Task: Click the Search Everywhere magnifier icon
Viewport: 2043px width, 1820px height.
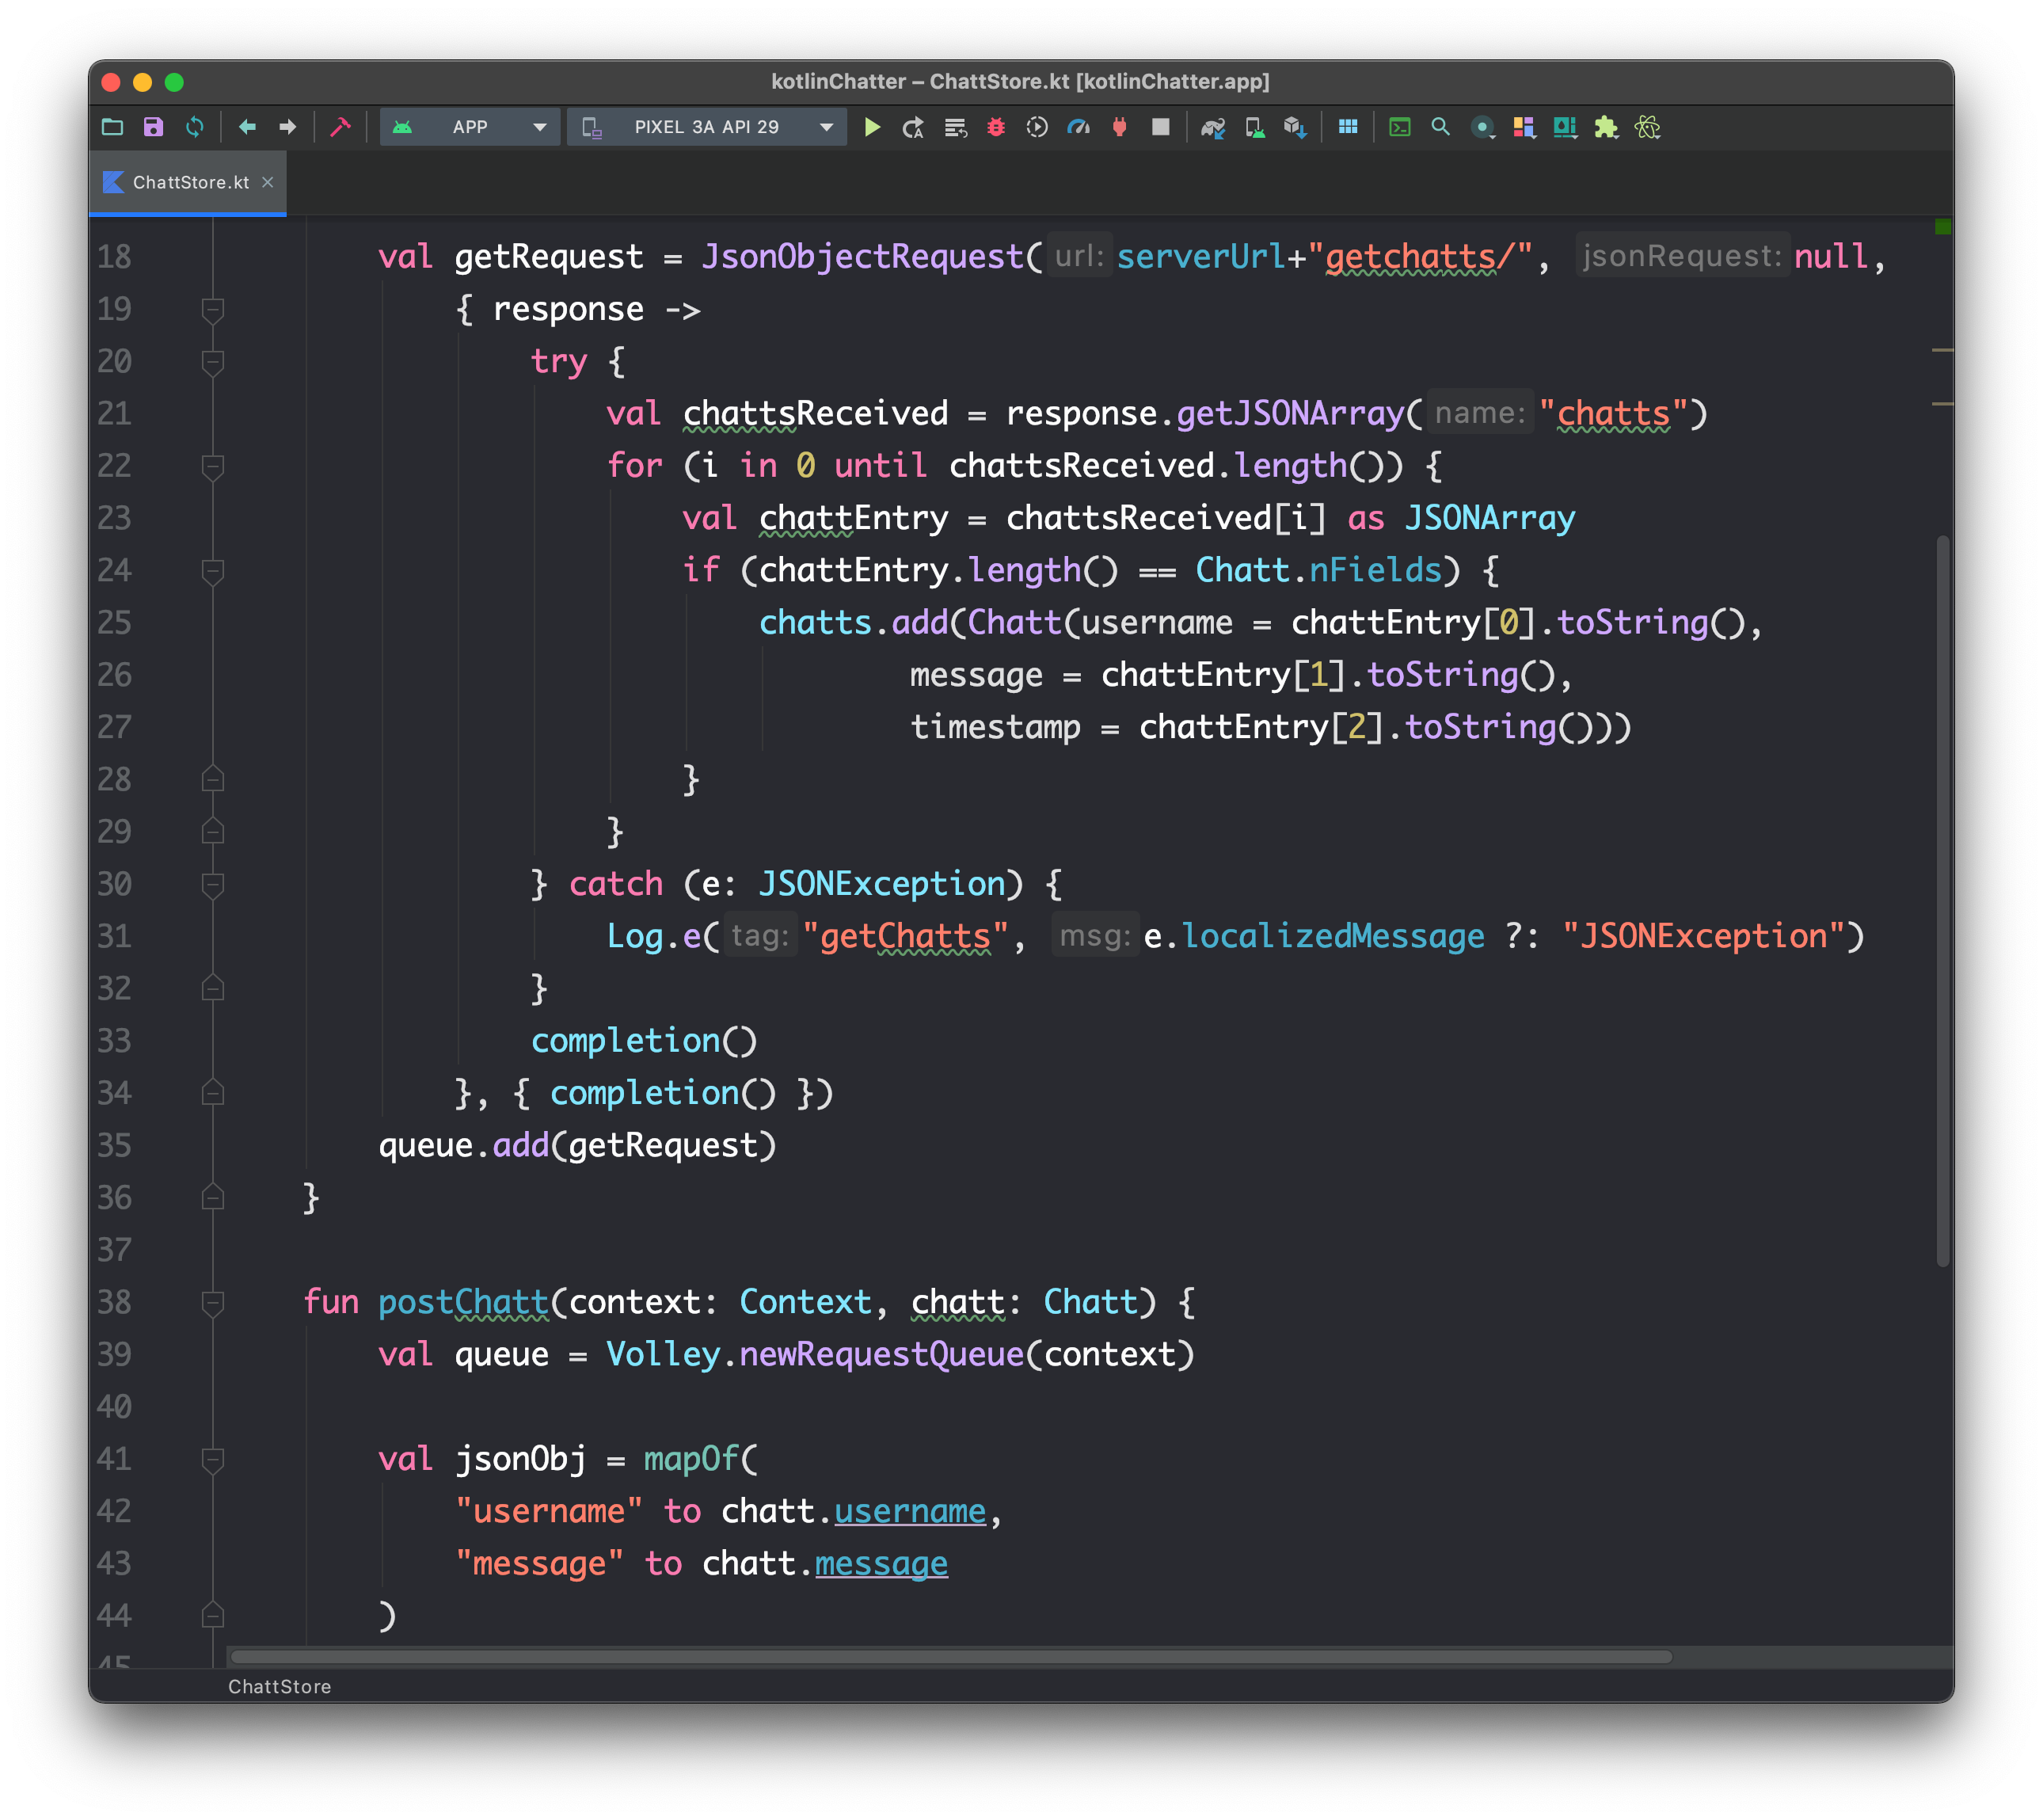Action: [1441, 127]
